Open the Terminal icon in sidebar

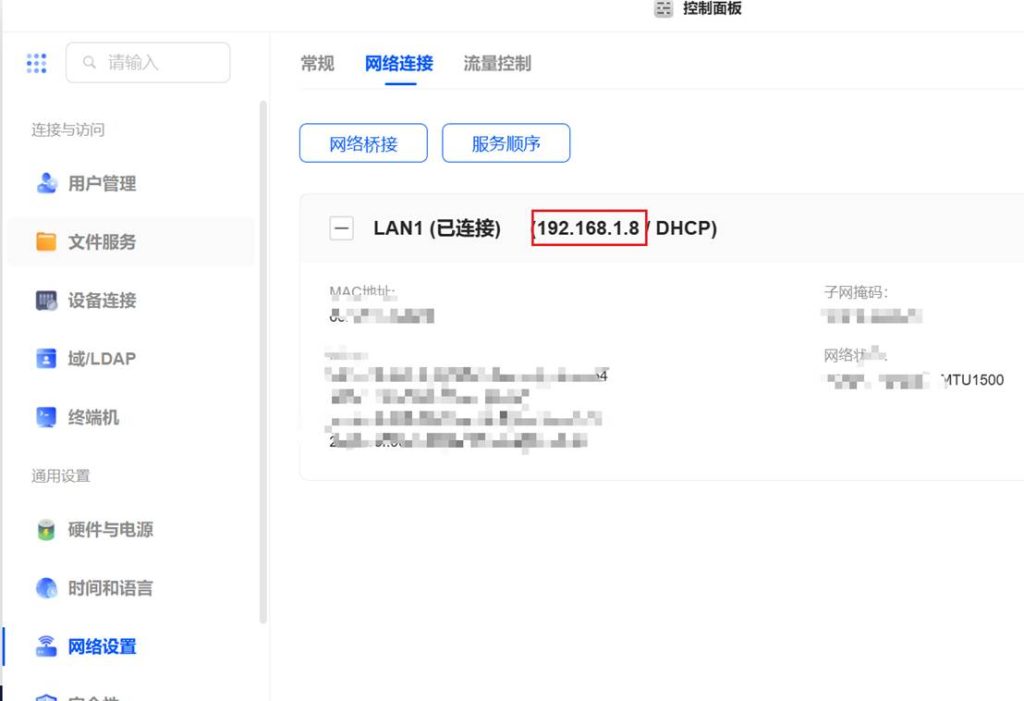coord(46,417)
